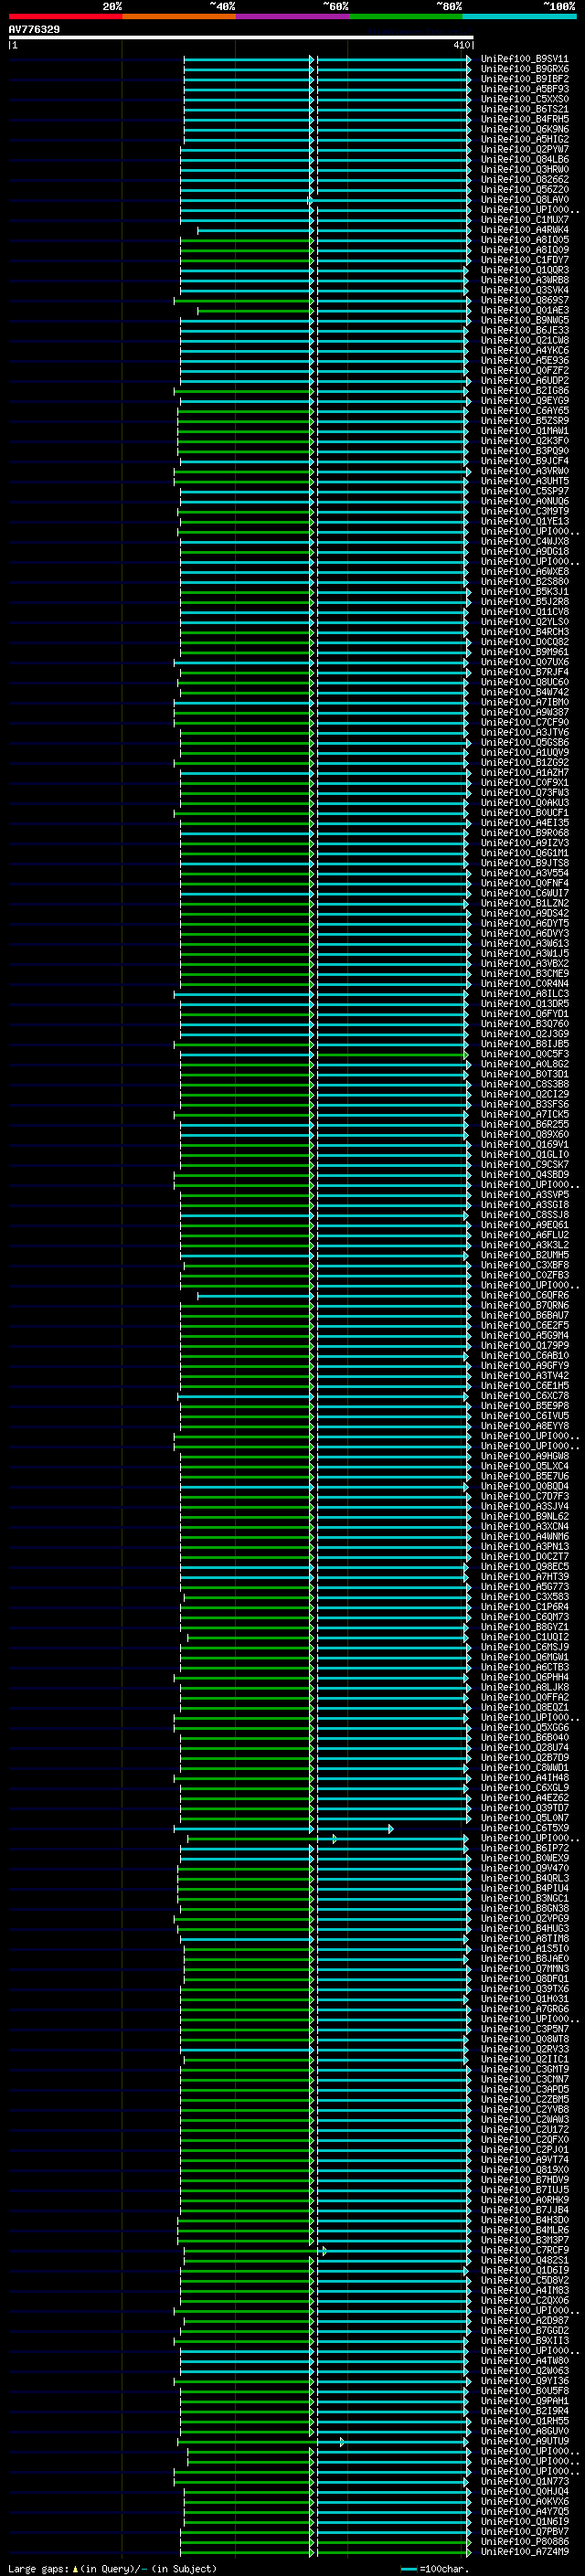This screenshot has height=2576, width=585.
Task: Open hit UniRef100_B9GRX6
Action: click(x=525, y=69)
